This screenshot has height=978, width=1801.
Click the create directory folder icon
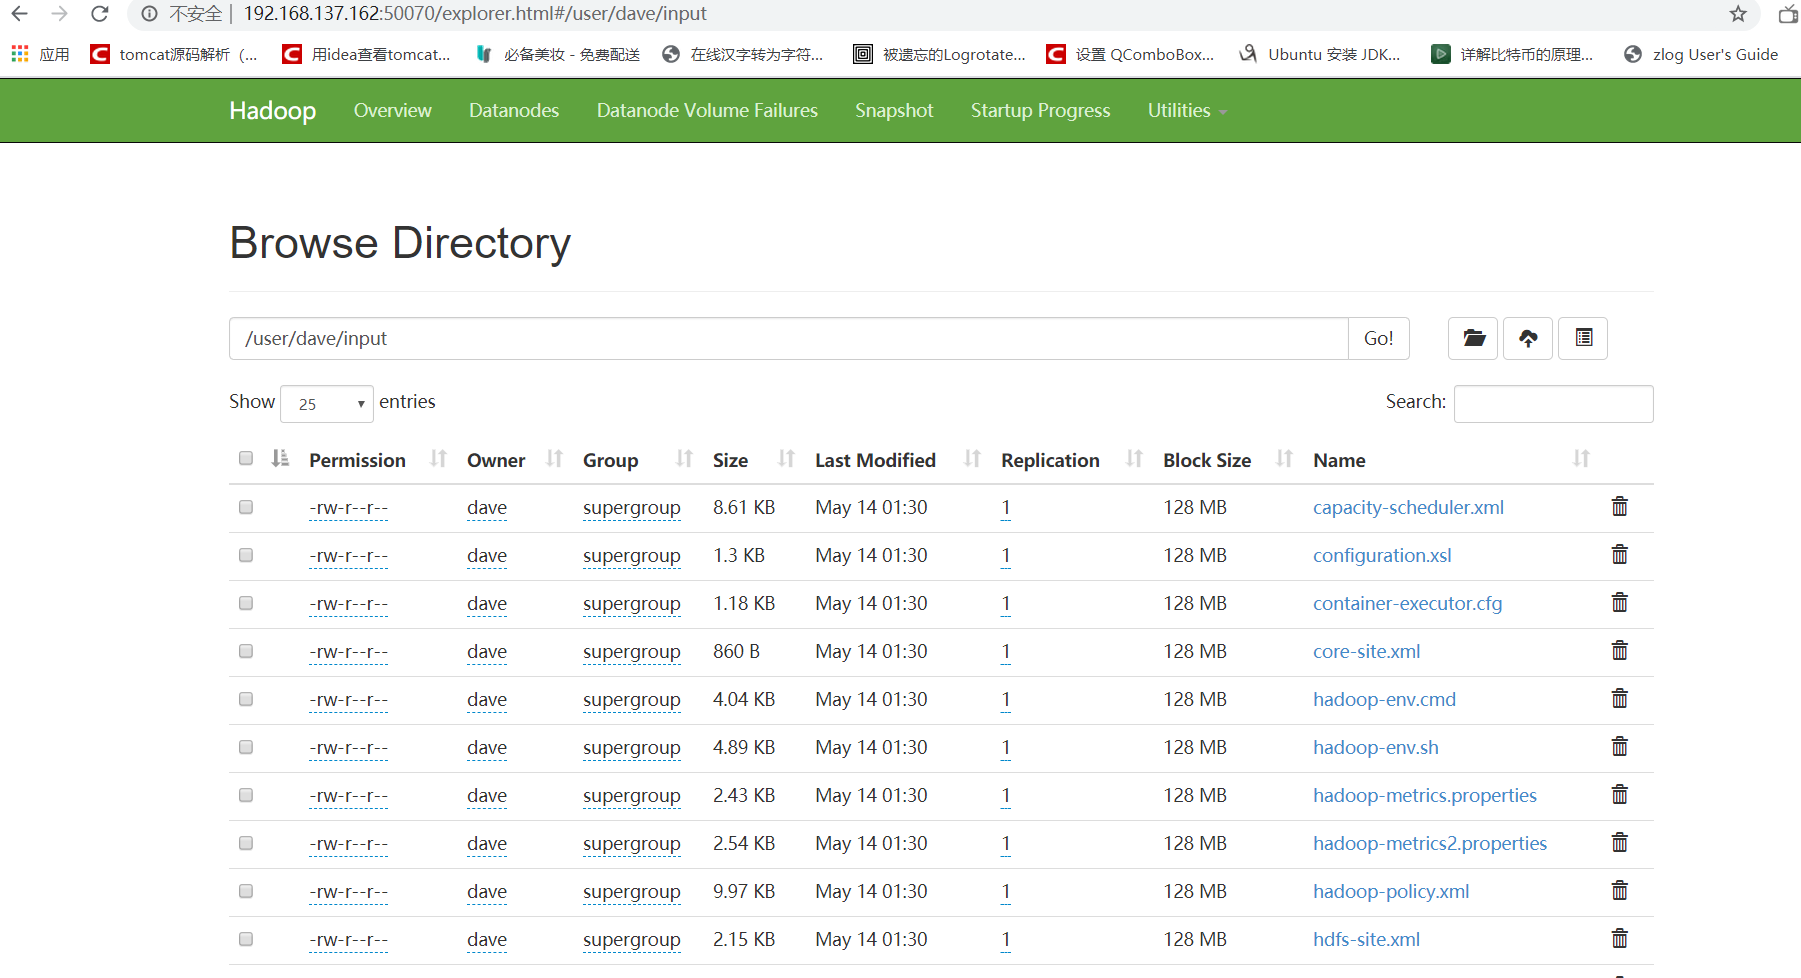pos(1473,338)
